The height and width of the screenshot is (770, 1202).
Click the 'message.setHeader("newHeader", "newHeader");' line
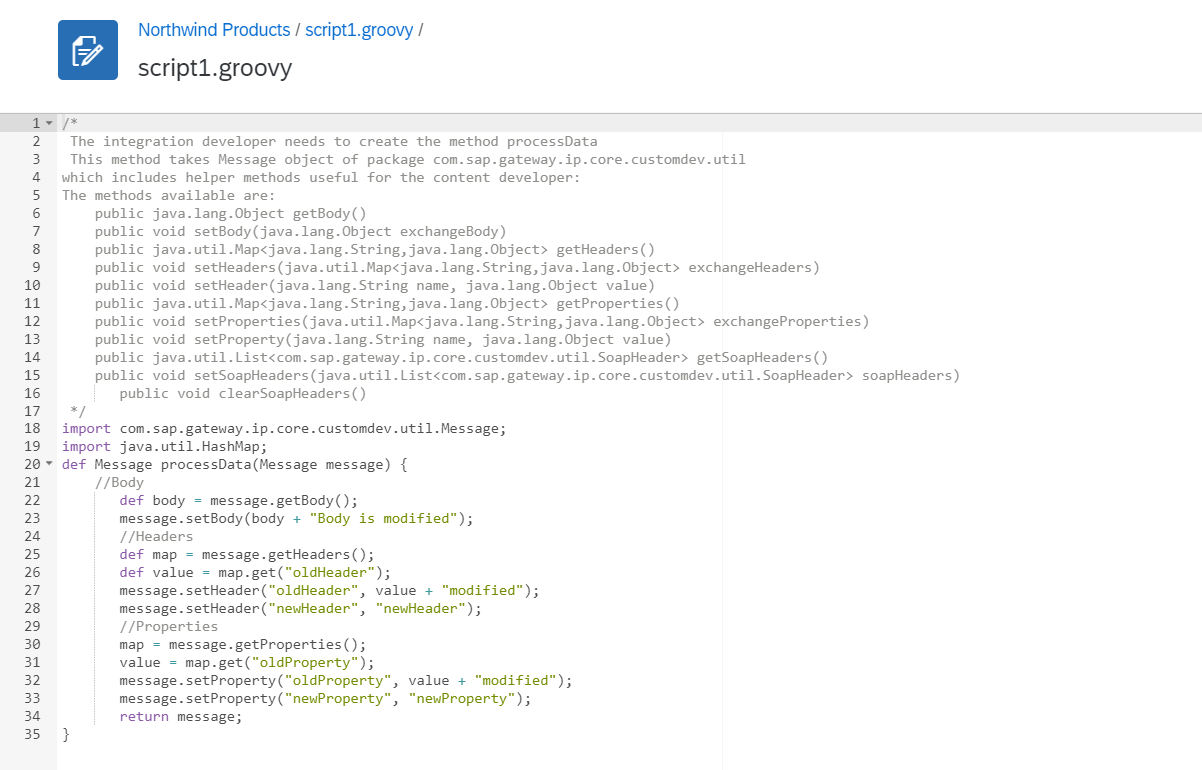click(300, 609)
